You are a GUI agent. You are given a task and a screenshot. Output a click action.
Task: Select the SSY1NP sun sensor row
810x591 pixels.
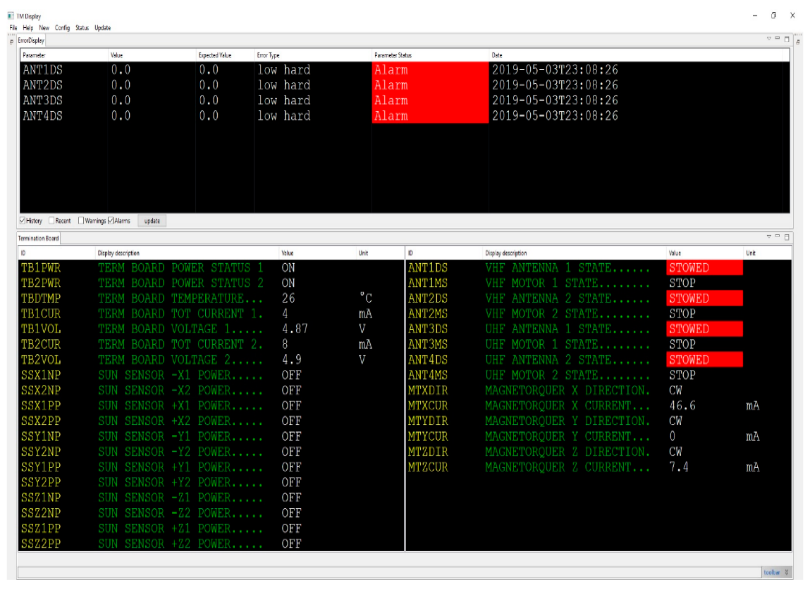211,437
